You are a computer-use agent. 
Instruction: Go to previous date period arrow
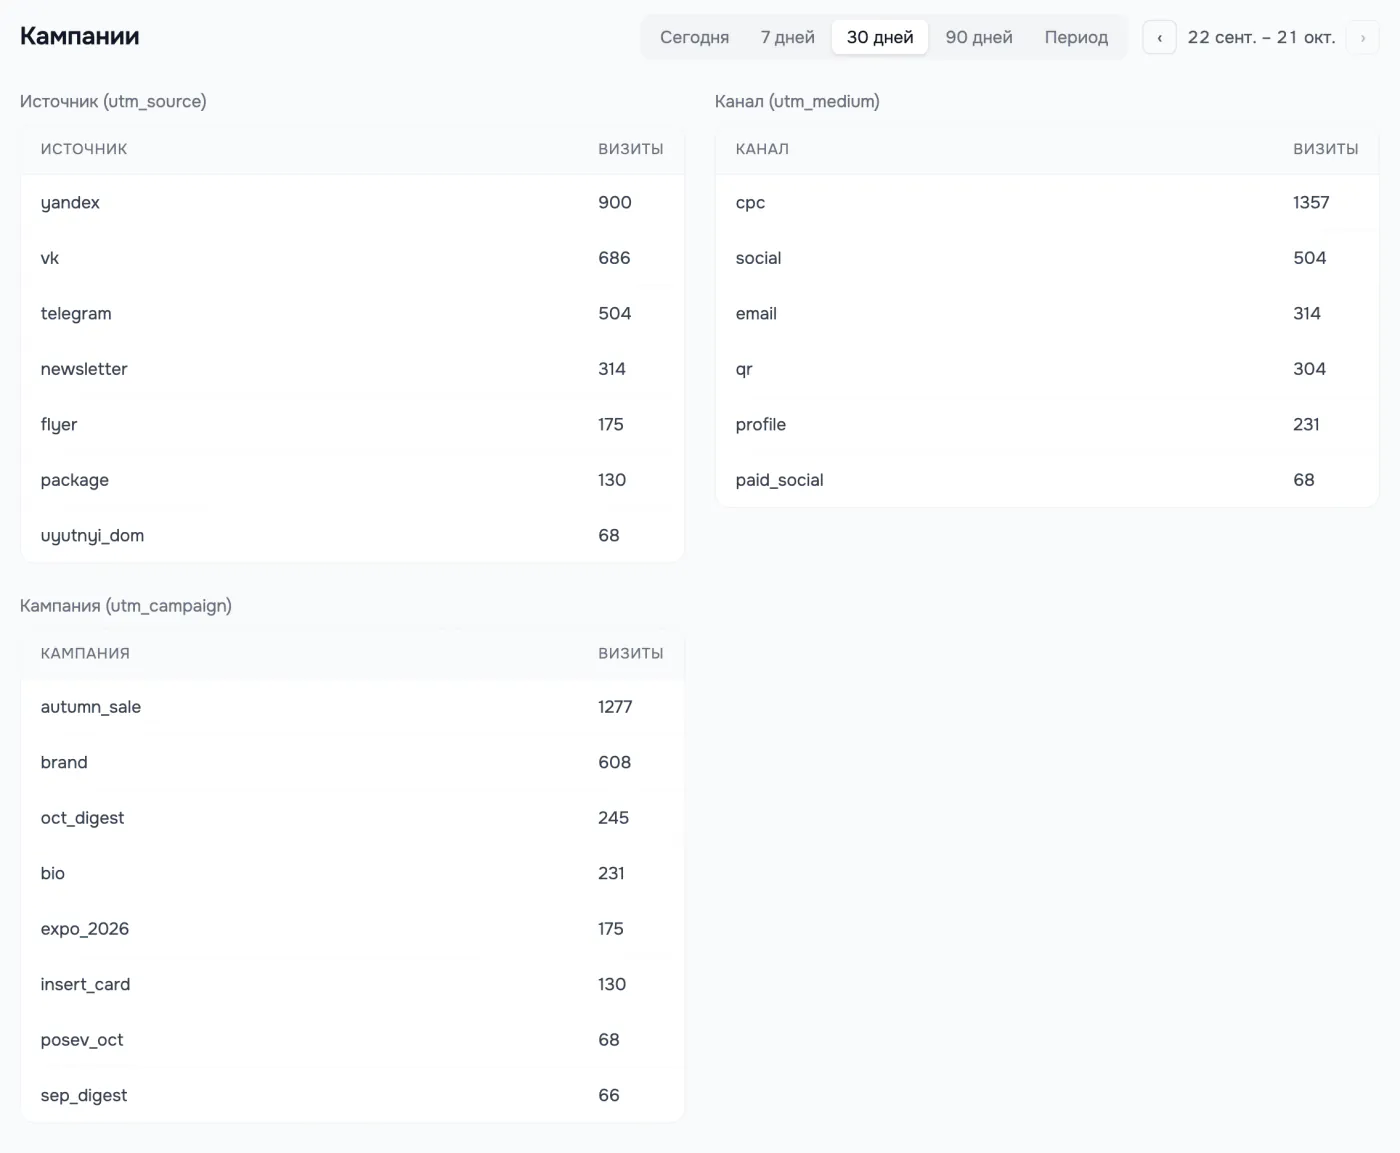click(x=1159, y=37)
